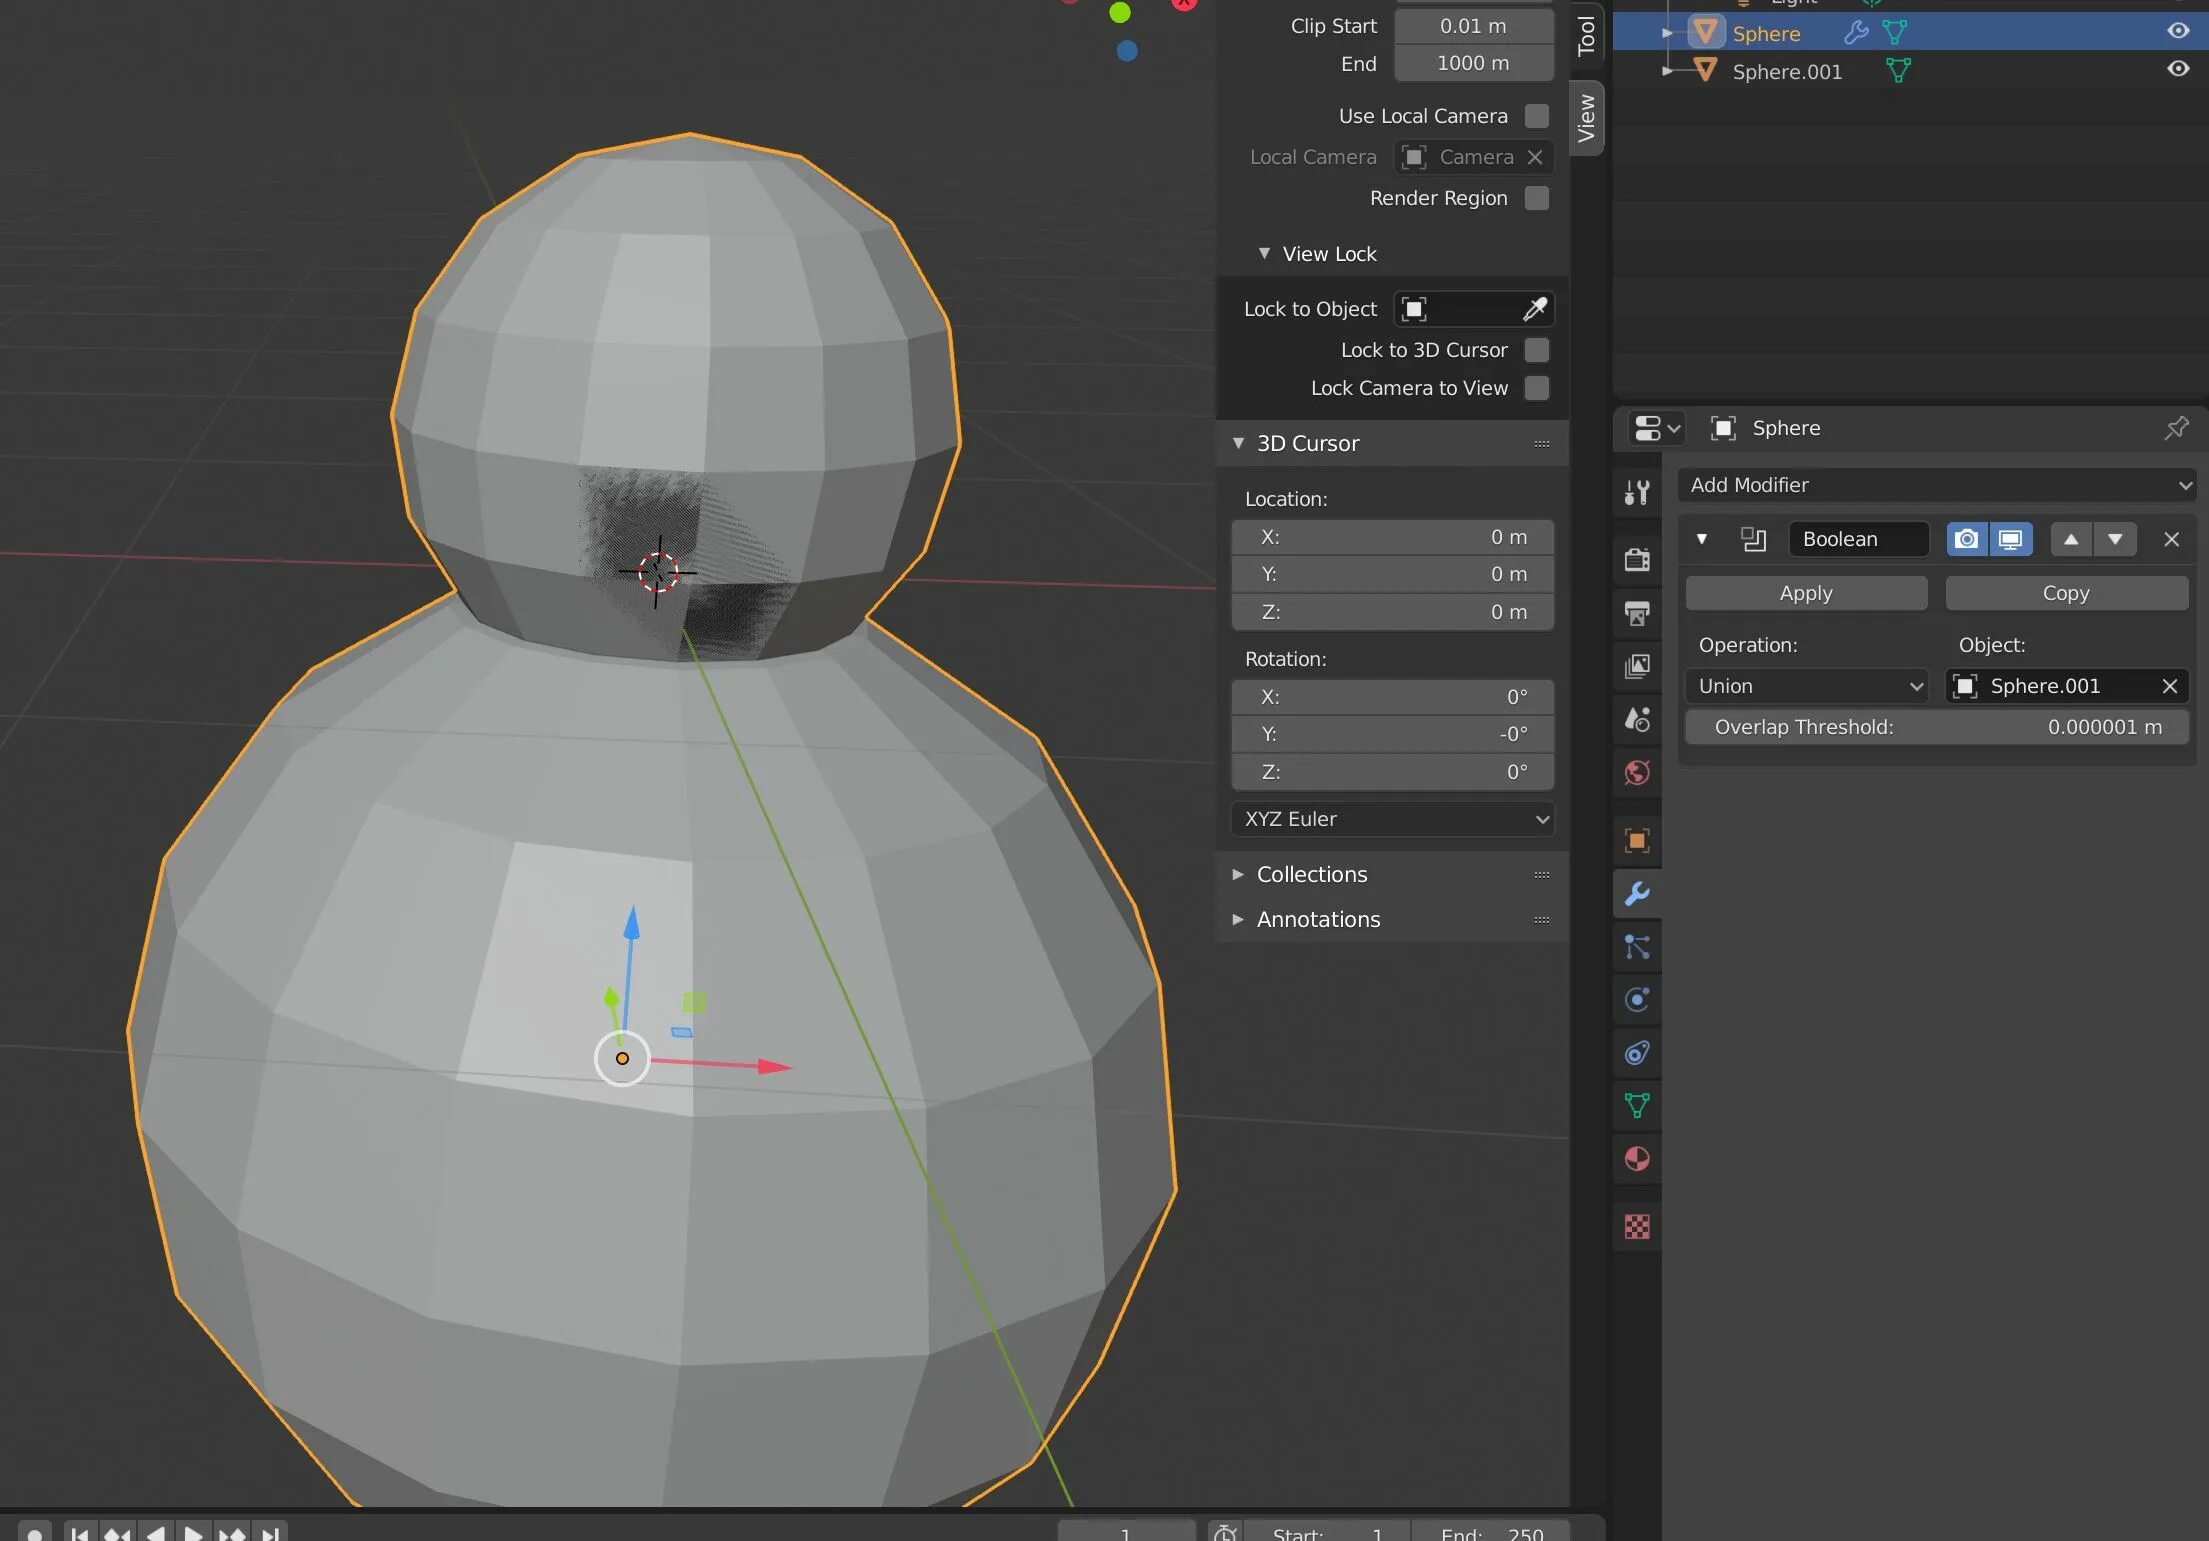Hide Sphere.001 using its eye icon

tap(2178, 69)
